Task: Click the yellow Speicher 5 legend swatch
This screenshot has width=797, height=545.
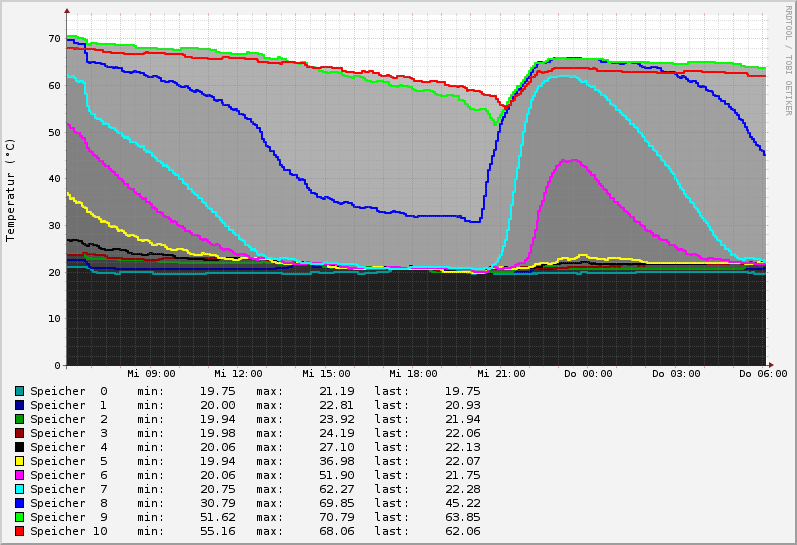Action: 19,461
